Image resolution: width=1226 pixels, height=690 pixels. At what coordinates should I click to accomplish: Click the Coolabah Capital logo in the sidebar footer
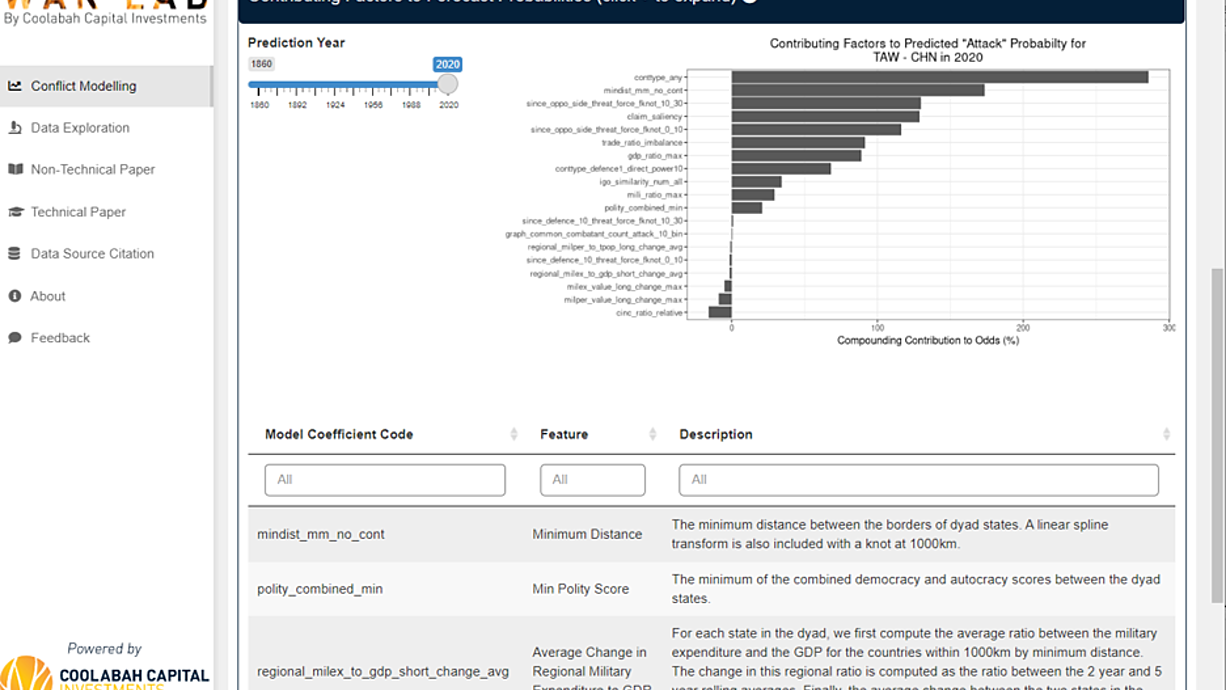click(105, 673)
